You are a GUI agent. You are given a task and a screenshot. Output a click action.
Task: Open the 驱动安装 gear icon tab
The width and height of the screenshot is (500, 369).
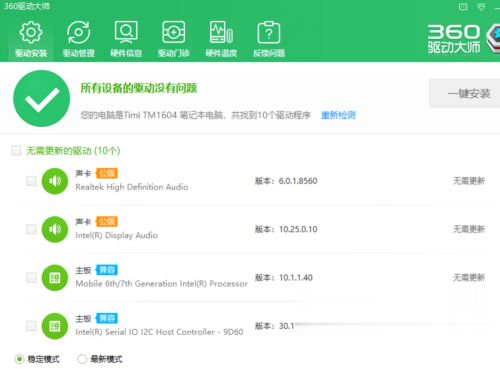click(x=31, y=38)
